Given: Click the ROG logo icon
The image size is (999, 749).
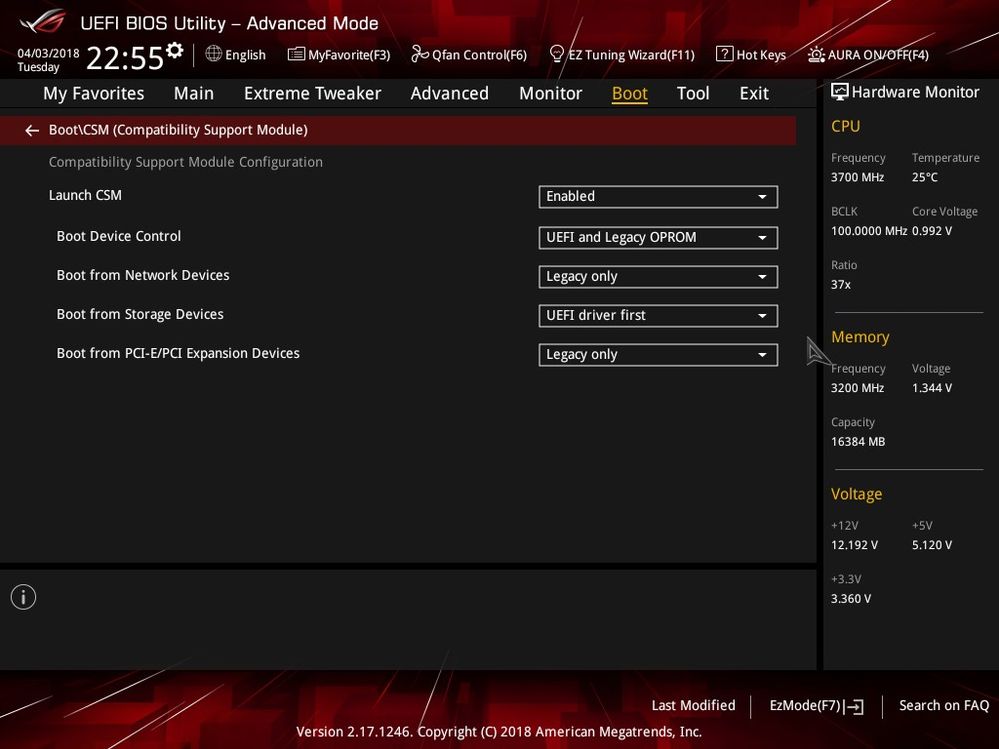Looking at the screenshot, I should click(x=42, y=22).
